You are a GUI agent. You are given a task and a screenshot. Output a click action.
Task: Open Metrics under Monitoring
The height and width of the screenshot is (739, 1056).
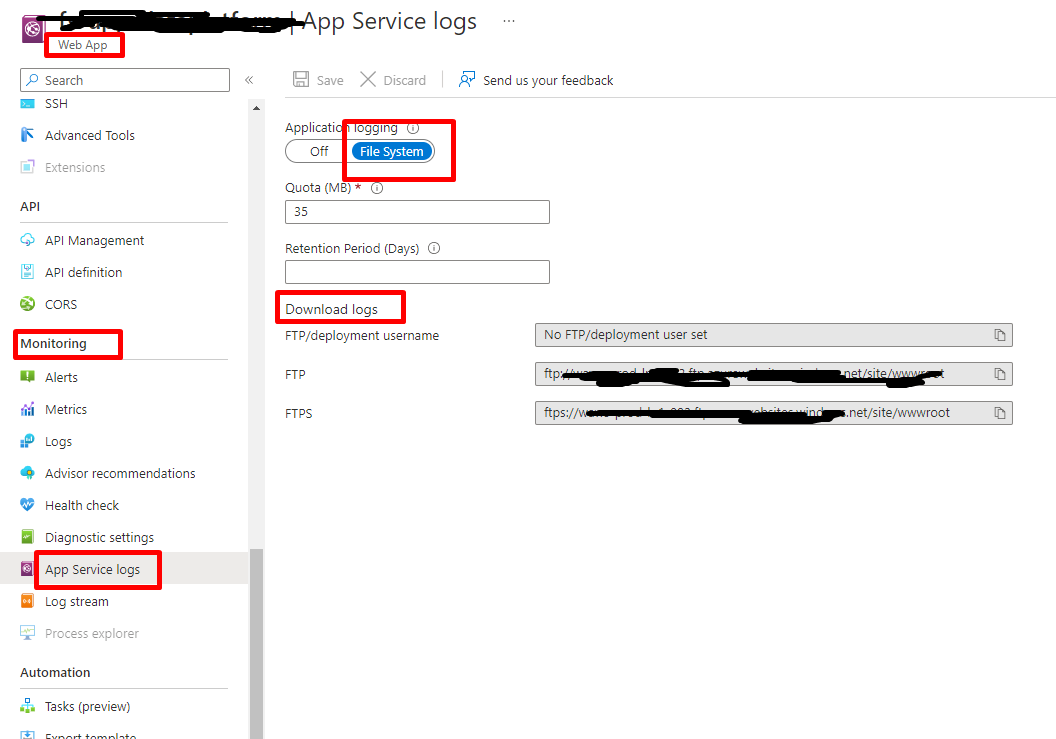66,410
